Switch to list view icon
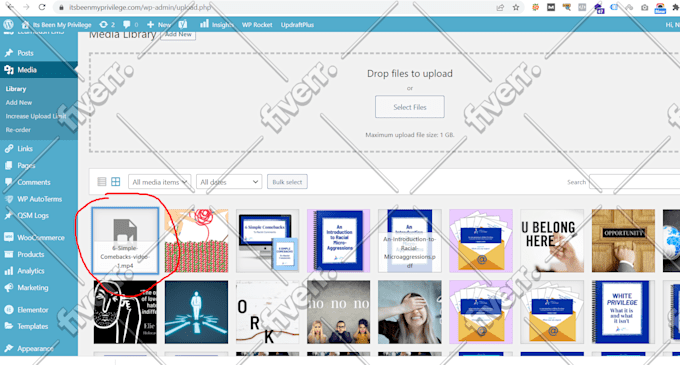This screenshot has width=680, height=365. pyautogui.click(x=102, y=182)
